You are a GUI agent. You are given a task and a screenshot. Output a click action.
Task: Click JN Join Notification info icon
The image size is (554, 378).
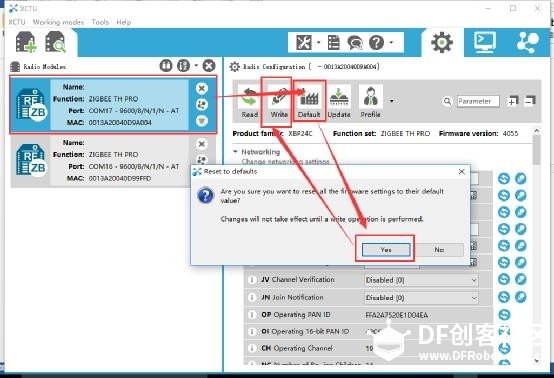(x=252, y=297)
